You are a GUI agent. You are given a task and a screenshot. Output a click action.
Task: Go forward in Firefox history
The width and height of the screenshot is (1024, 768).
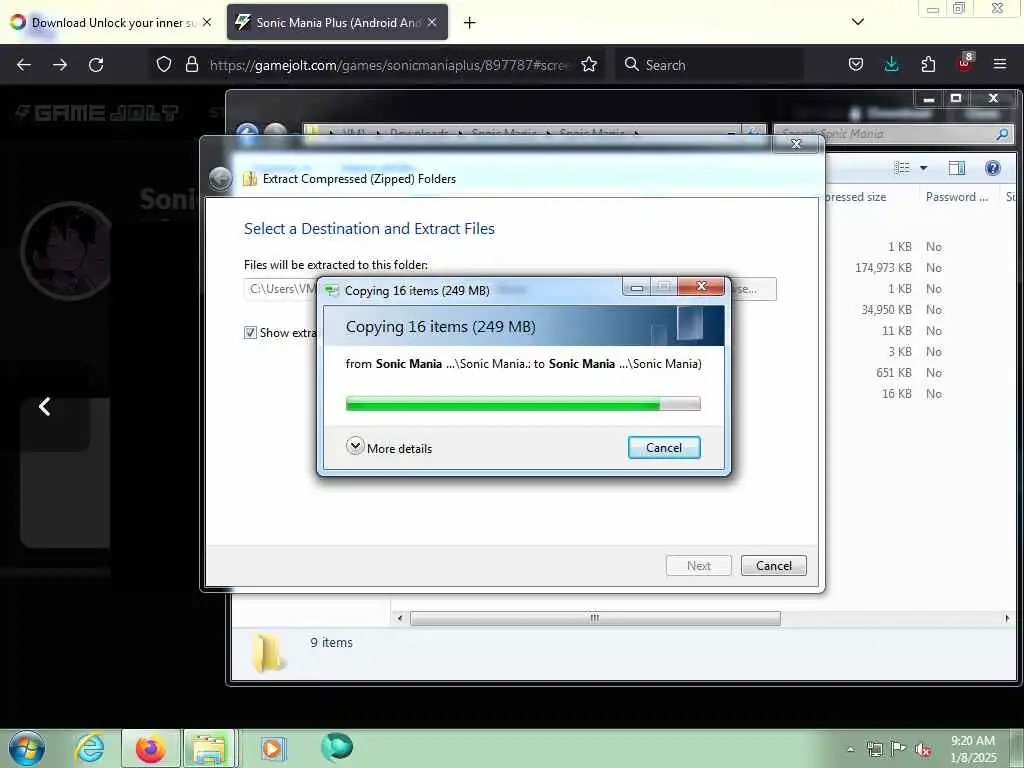coord(59,65)
